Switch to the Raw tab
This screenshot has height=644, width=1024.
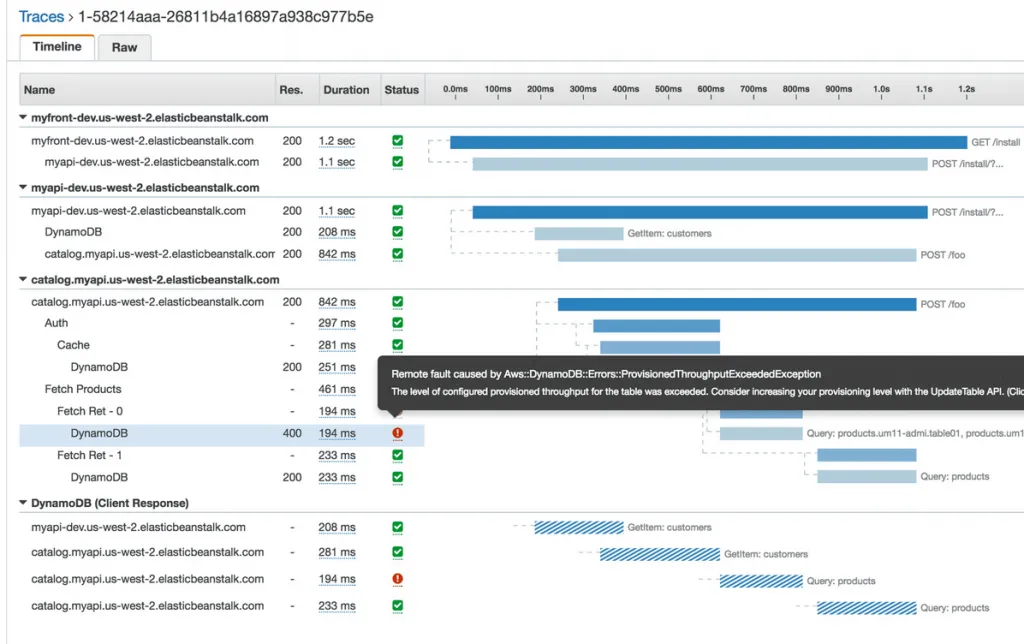tap(125, 47)
